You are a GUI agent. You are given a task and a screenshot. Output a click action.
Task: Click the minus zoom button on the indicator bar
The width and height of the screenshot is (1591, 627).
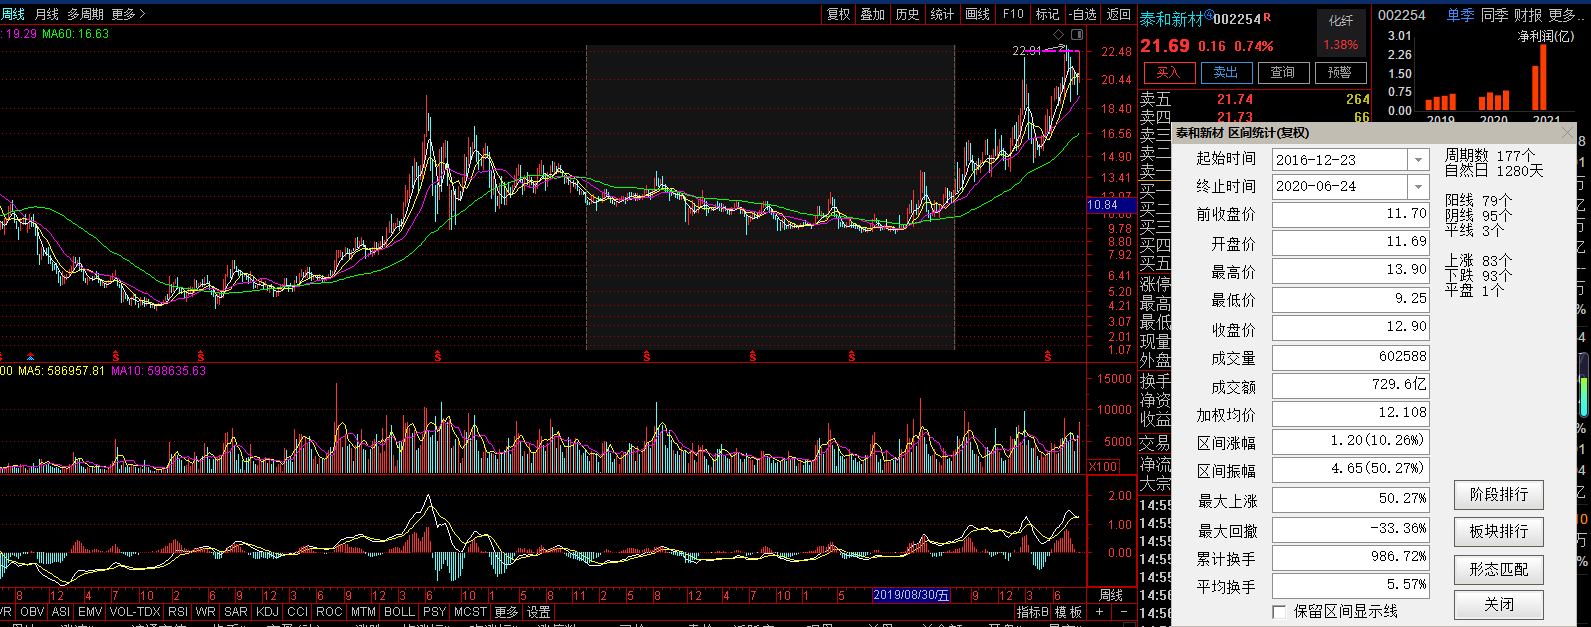click(1123, 612)
